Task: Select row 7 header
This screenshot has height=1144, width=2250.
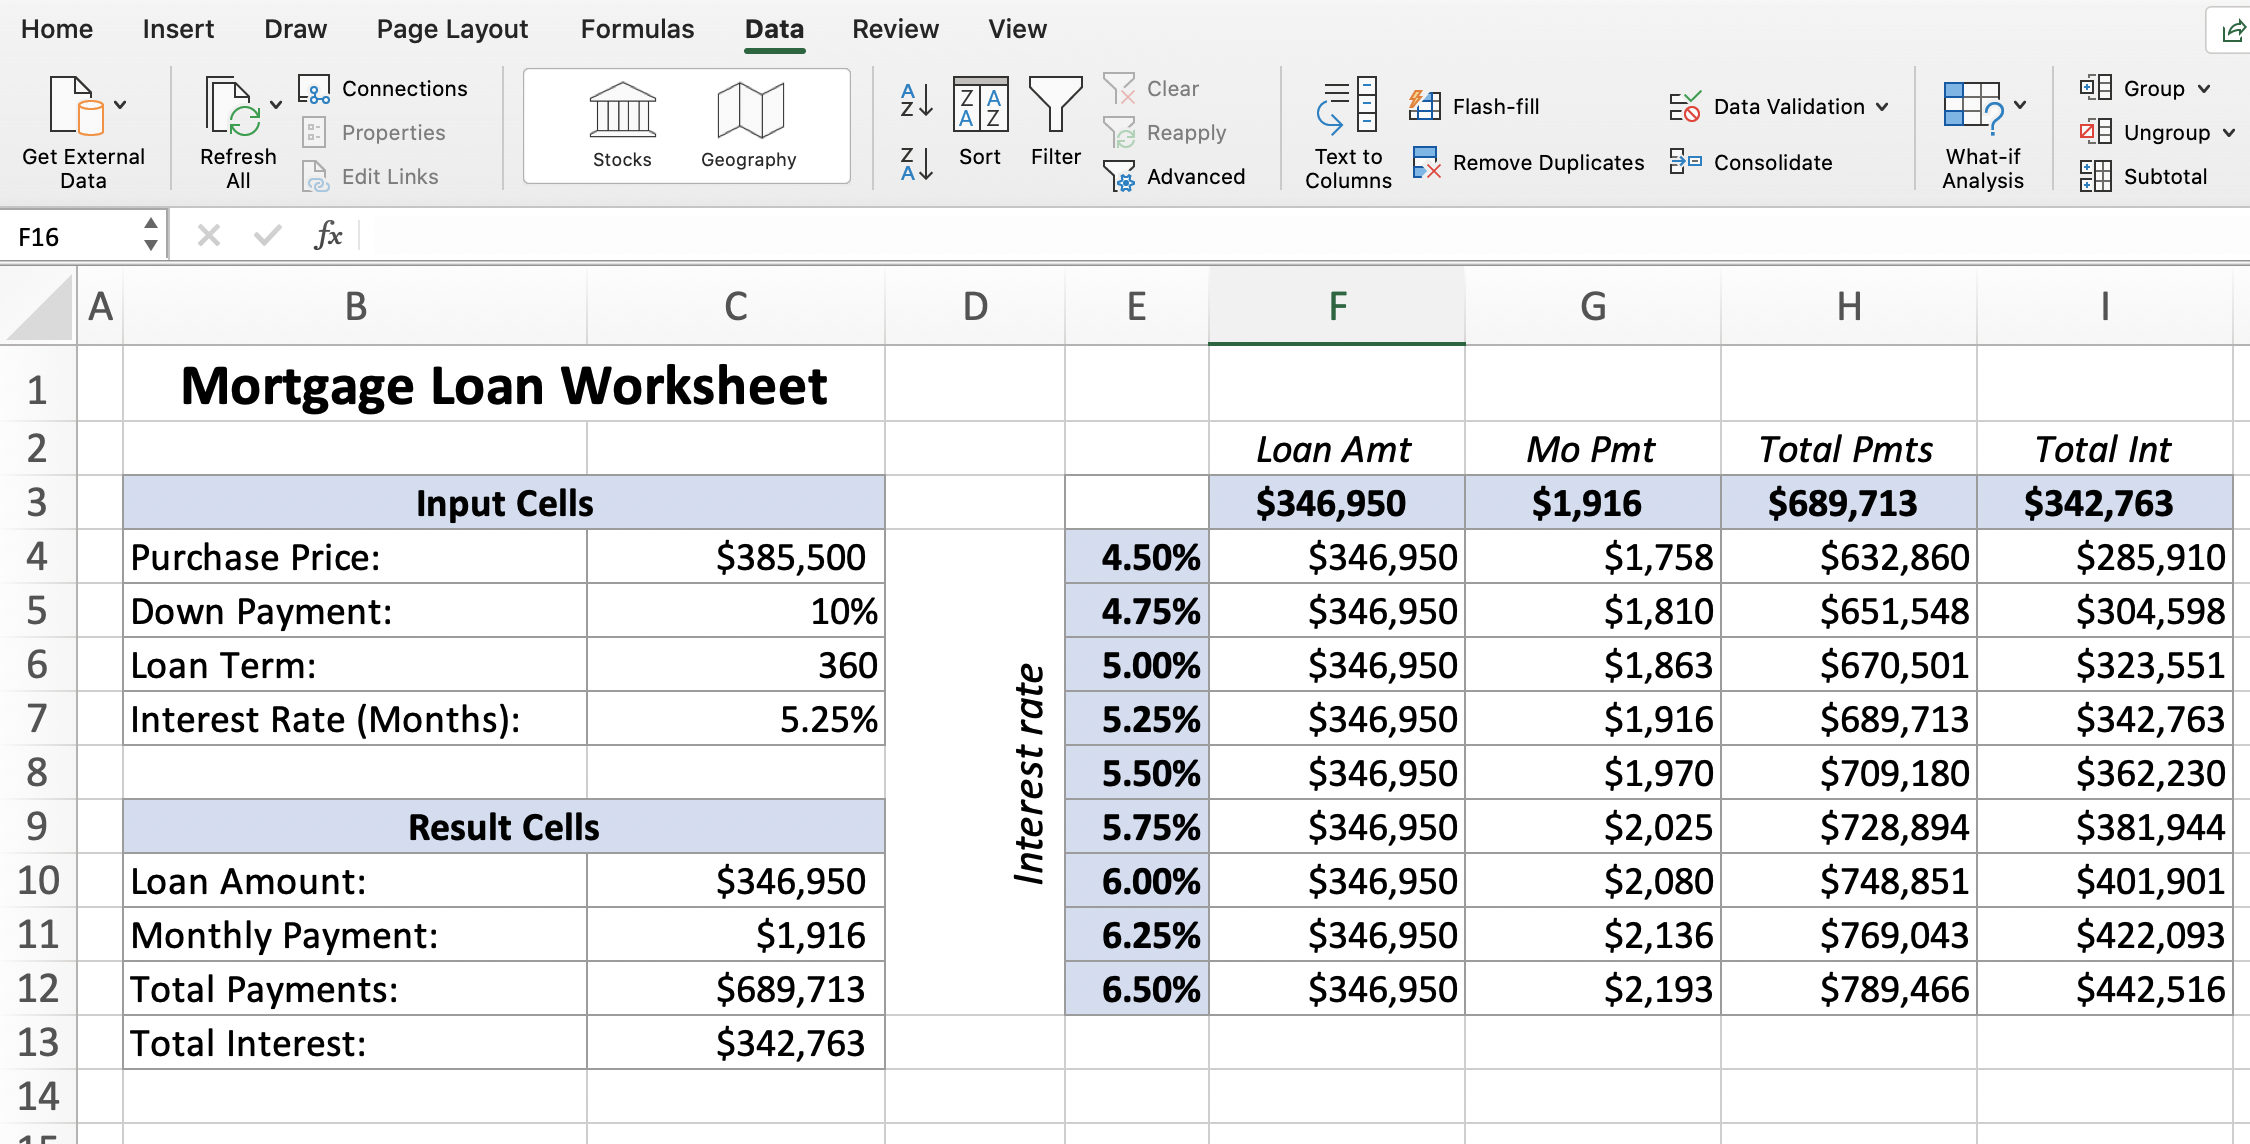Action: click(38, 718)
